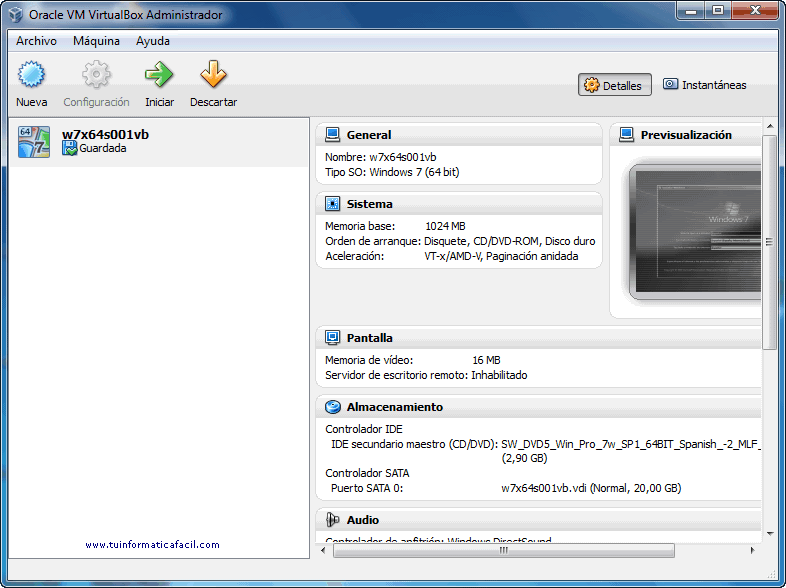Click the Previsualización monitor icon
786x588 pixels.
tap(627, 135)
